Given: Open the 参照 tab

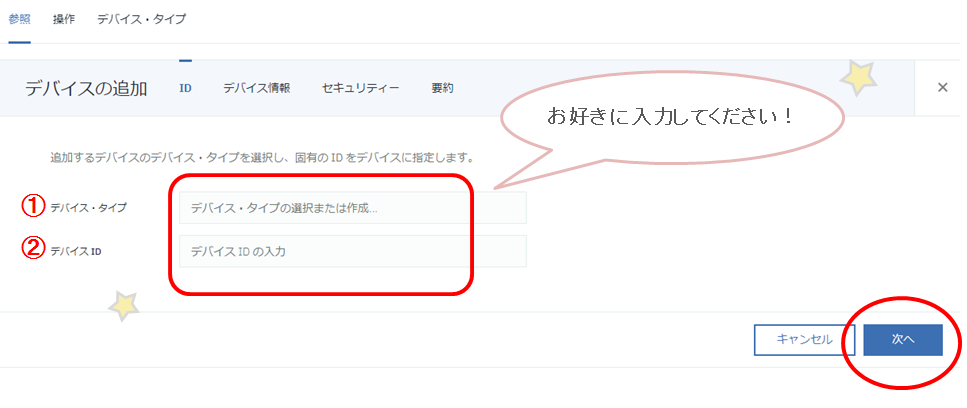Looking at the screenshot, I should [19, 19].
